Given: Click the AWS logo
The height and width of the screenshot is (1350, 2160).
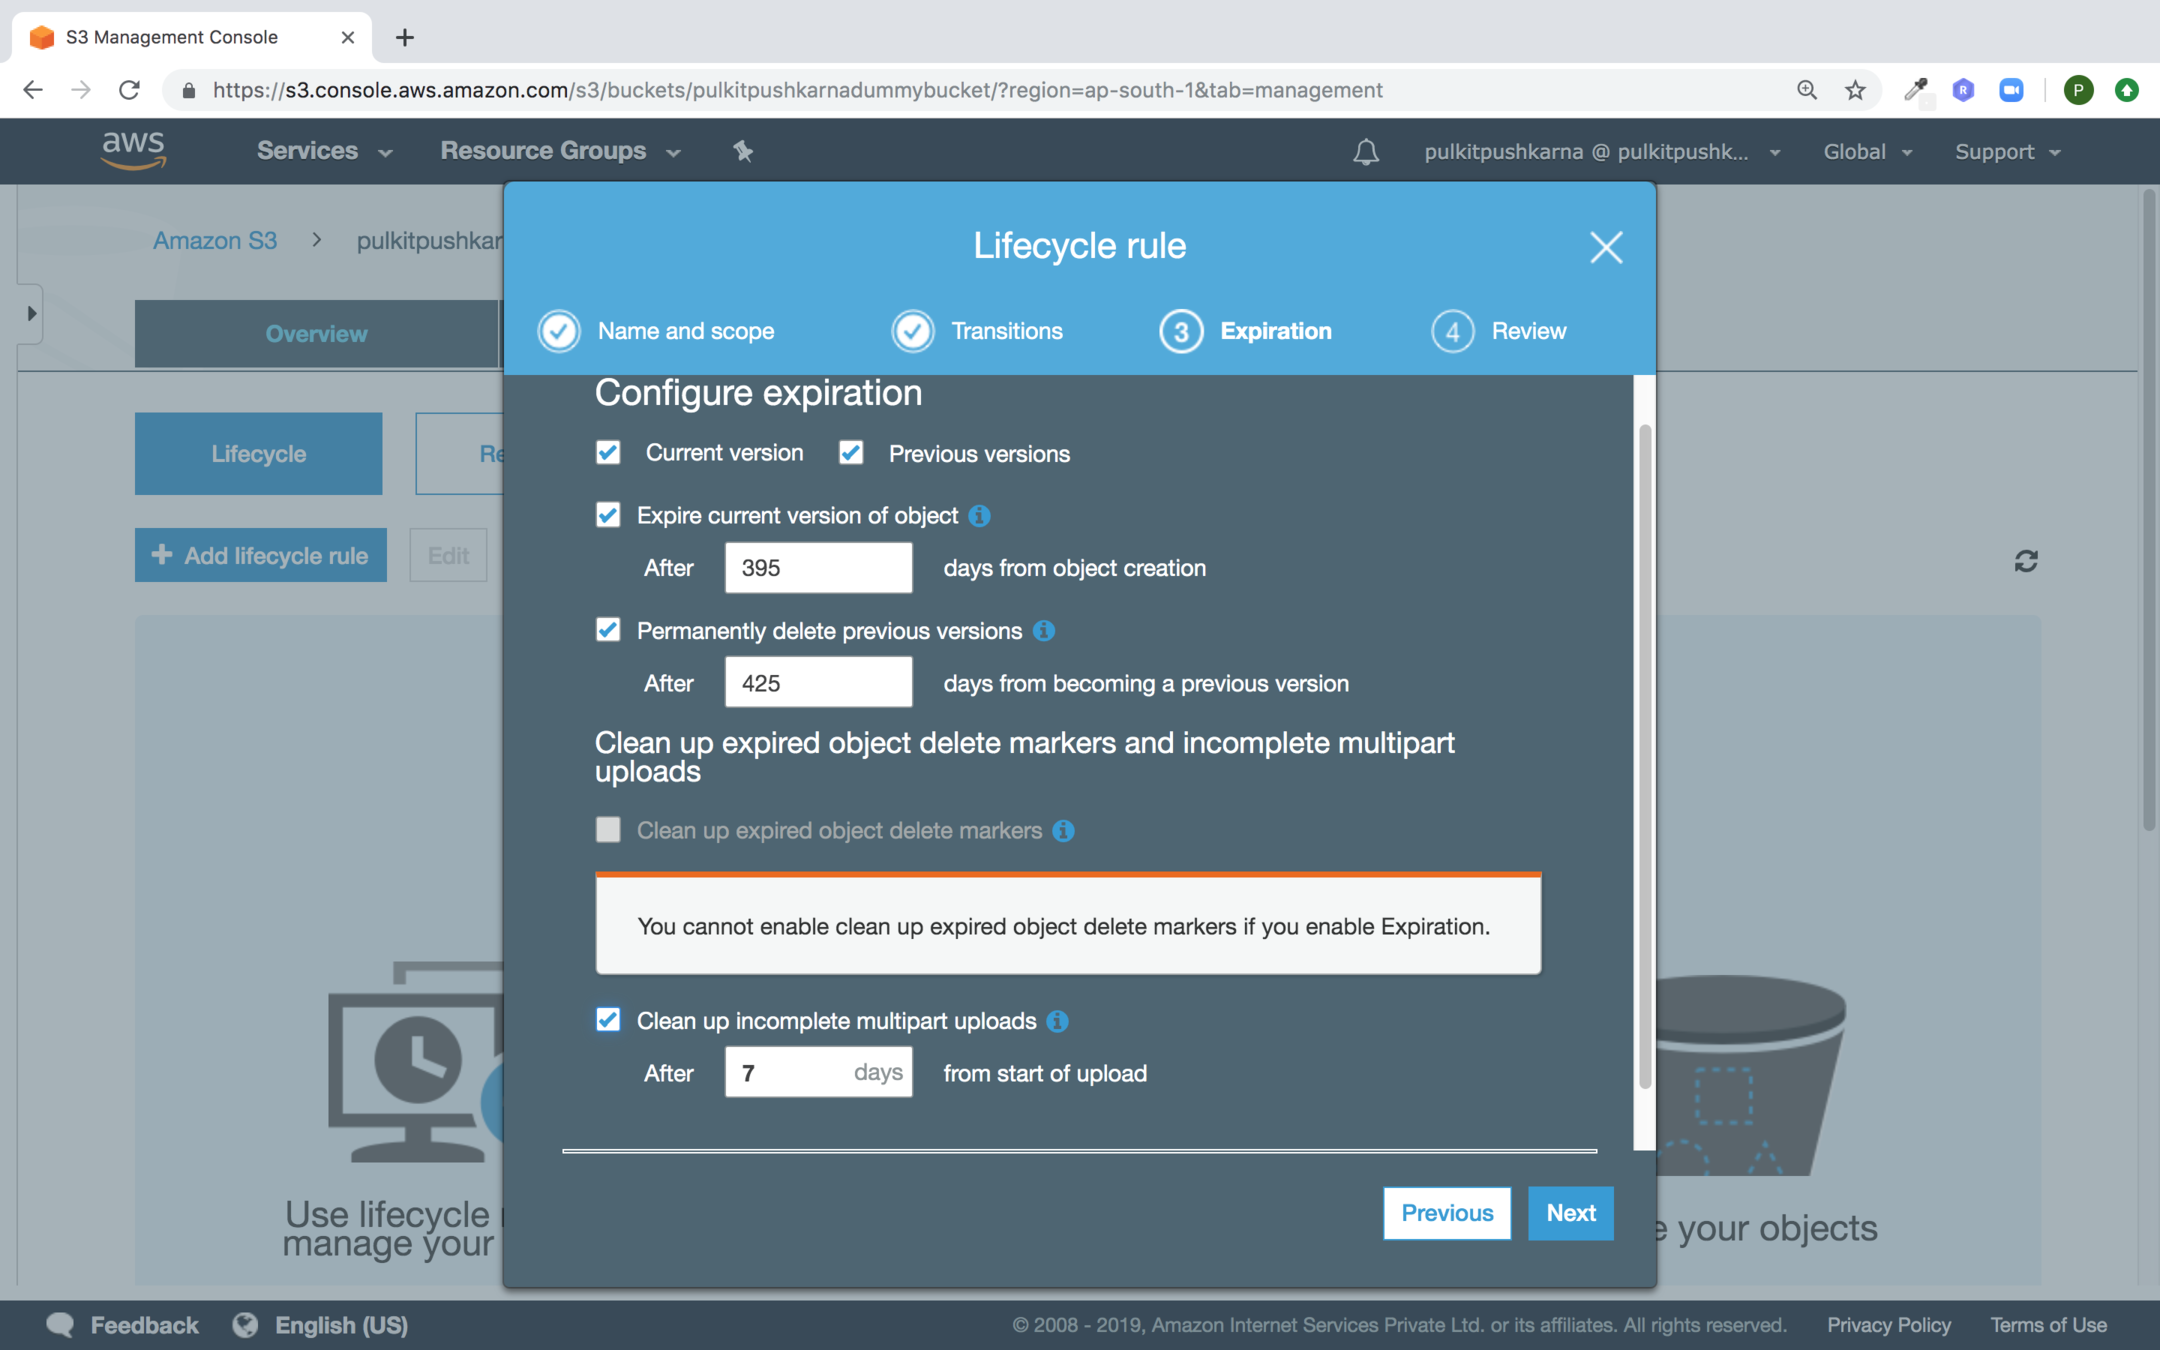Looking at the screenshot, I should click(133, 150).
